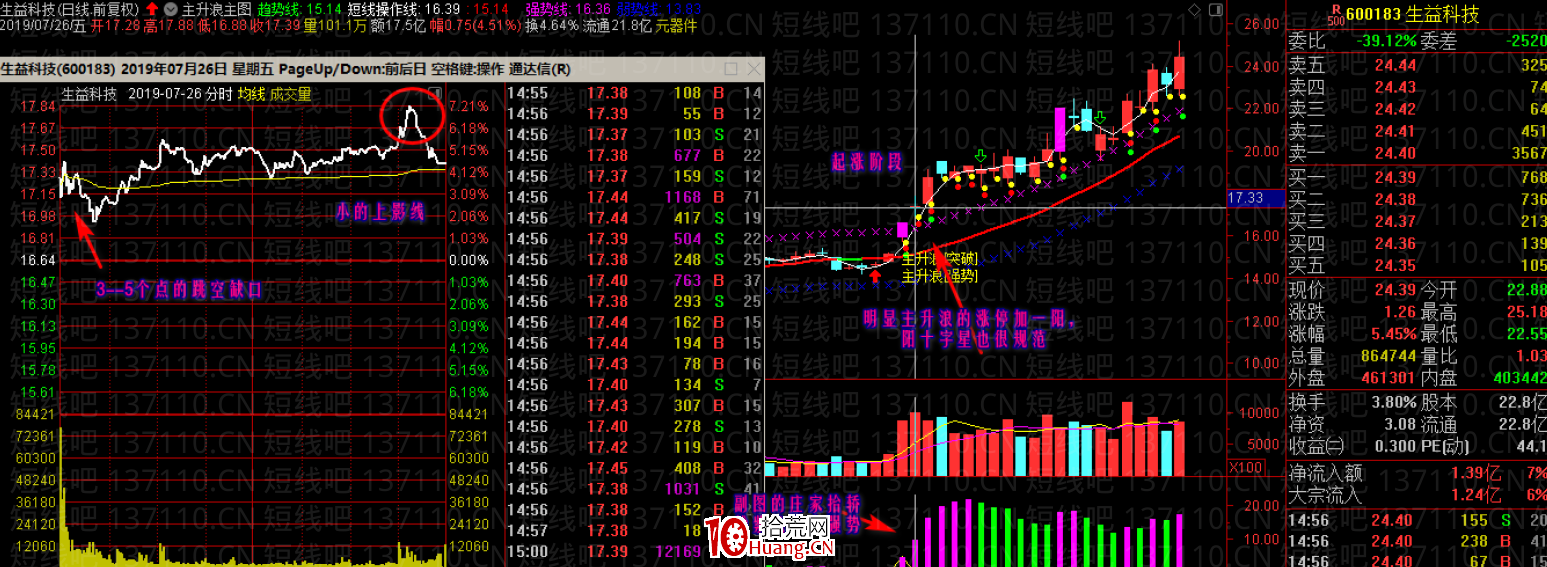Select the 买四 row at 24.36

(1416, 243)
